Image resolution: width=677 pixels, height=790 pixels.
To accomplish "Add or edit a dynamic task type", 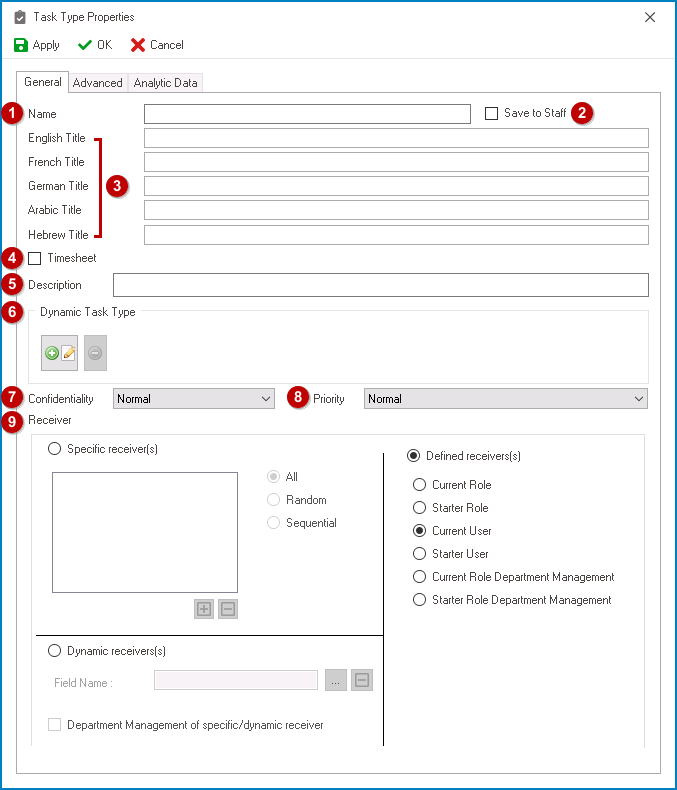I will click(x=59, y=353).
